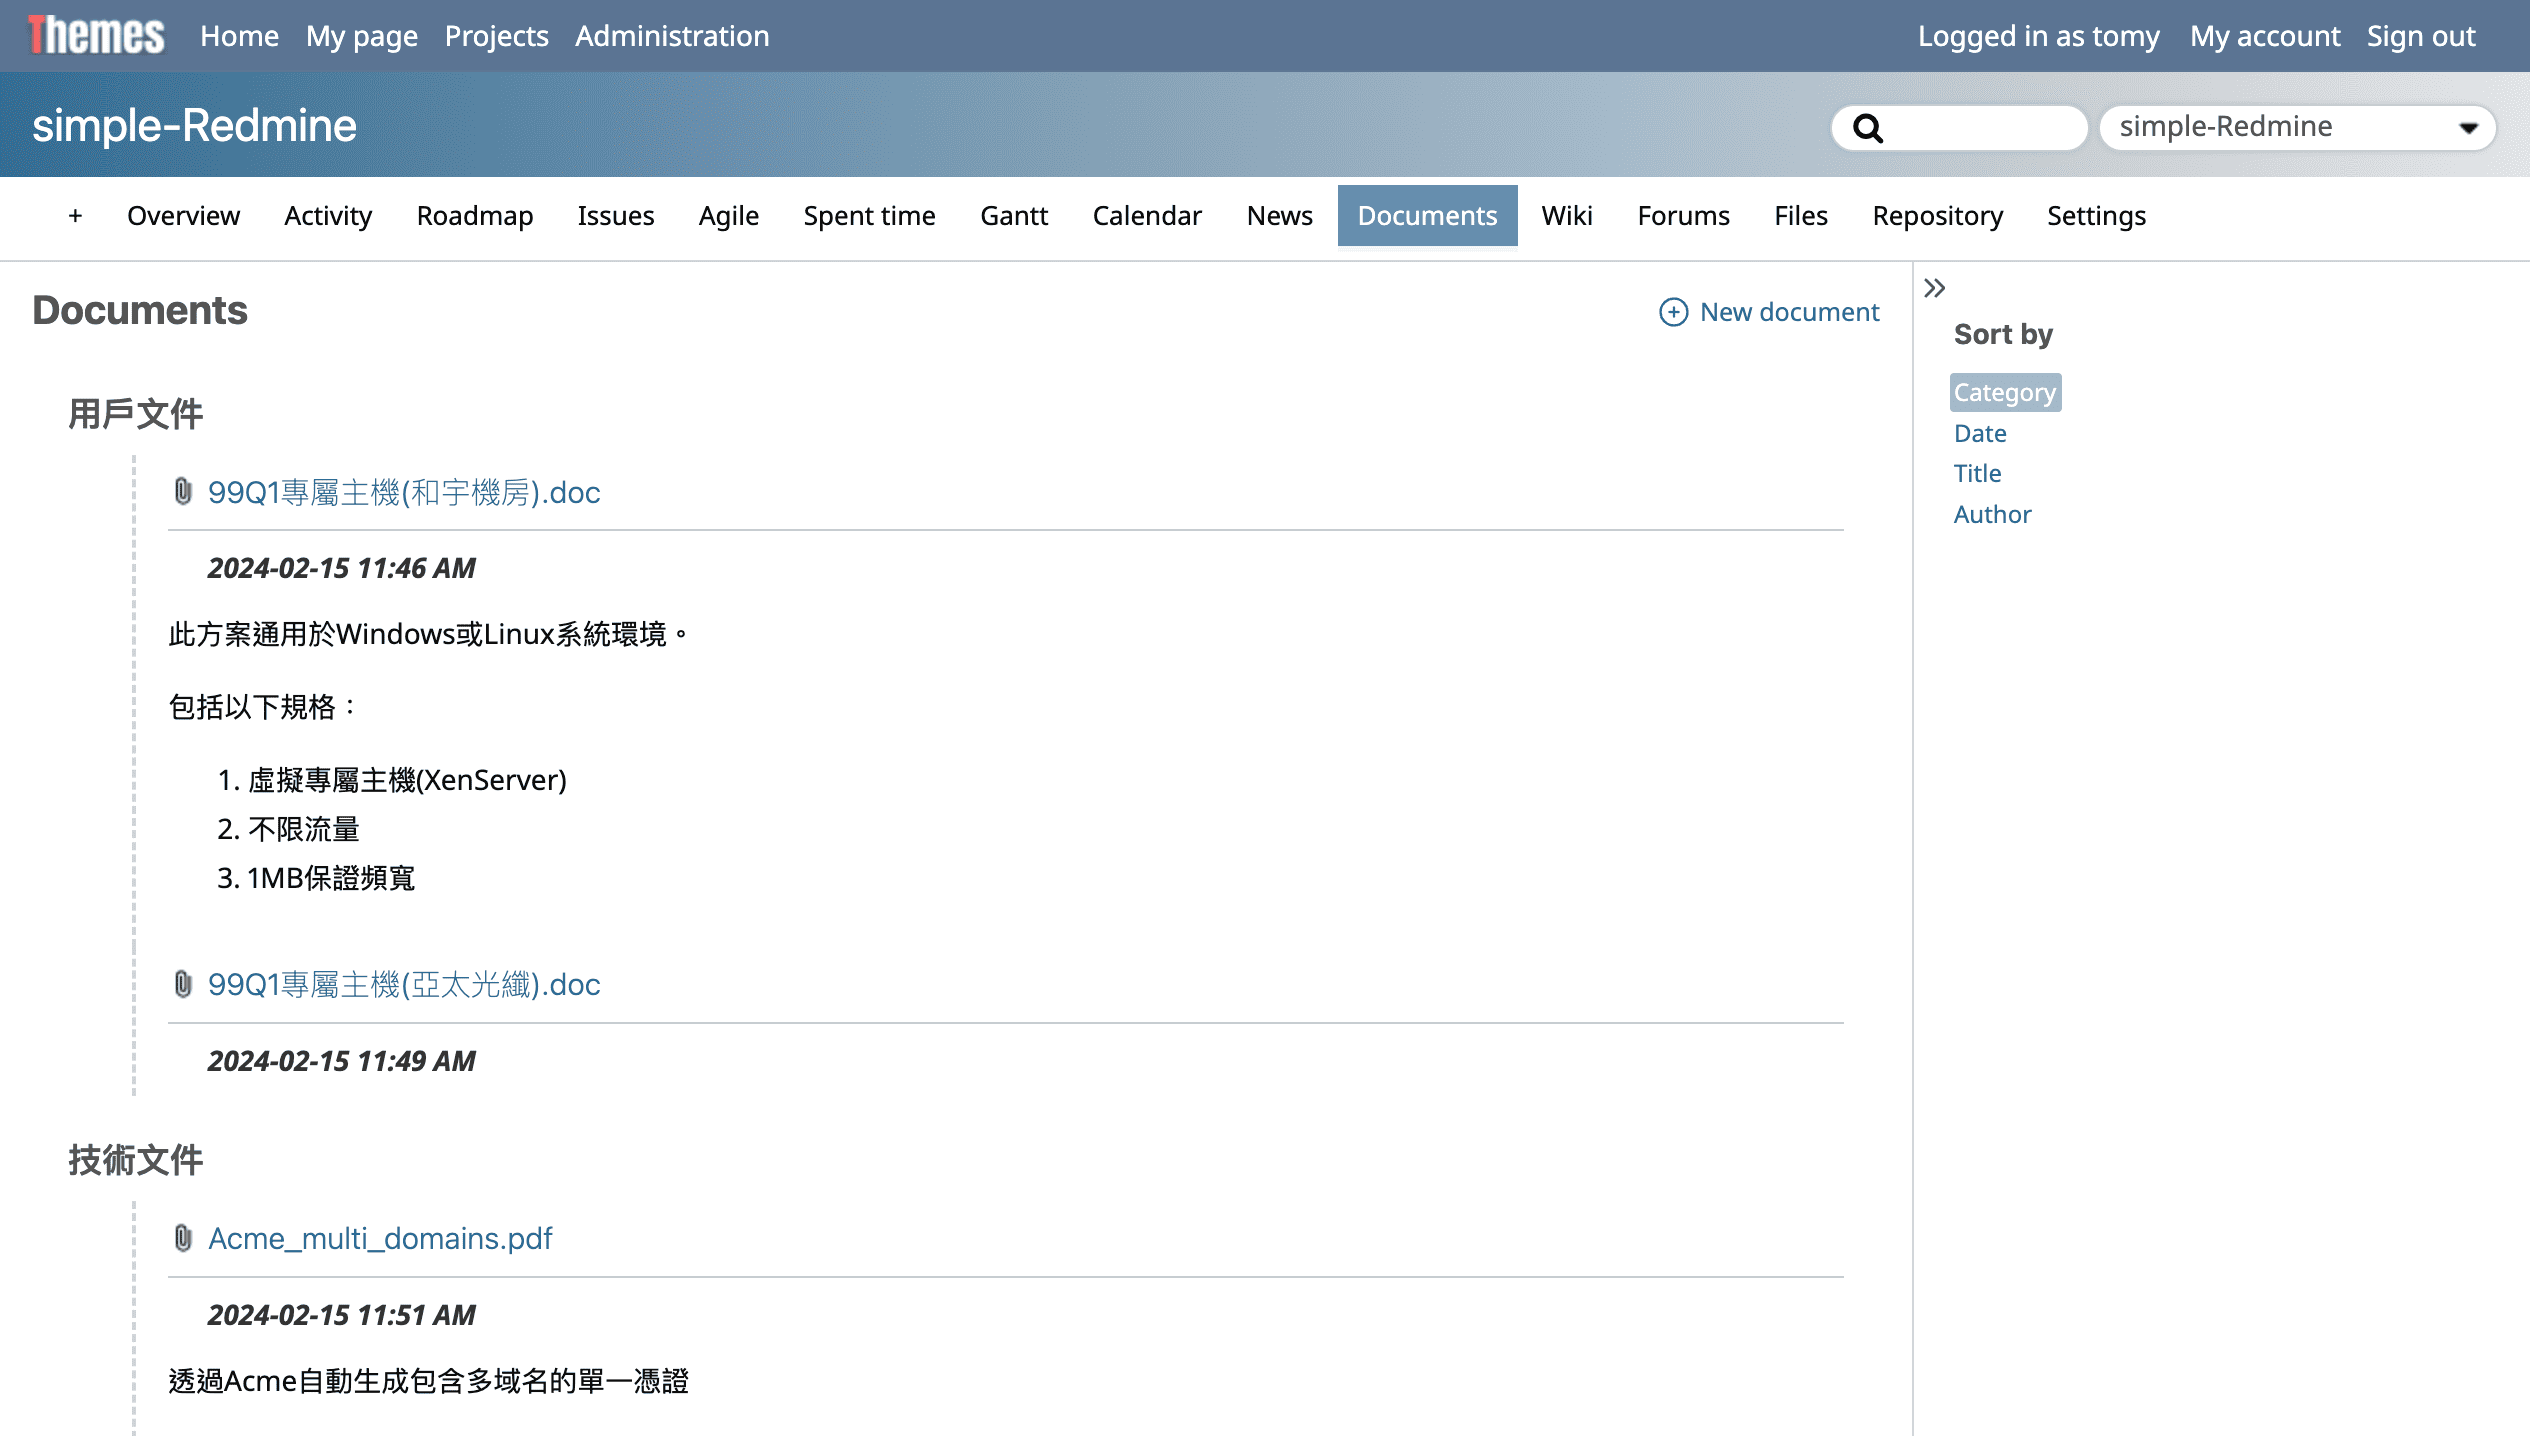Click Sign out link
The image size is (2530, 1436).
(2420, 36)
